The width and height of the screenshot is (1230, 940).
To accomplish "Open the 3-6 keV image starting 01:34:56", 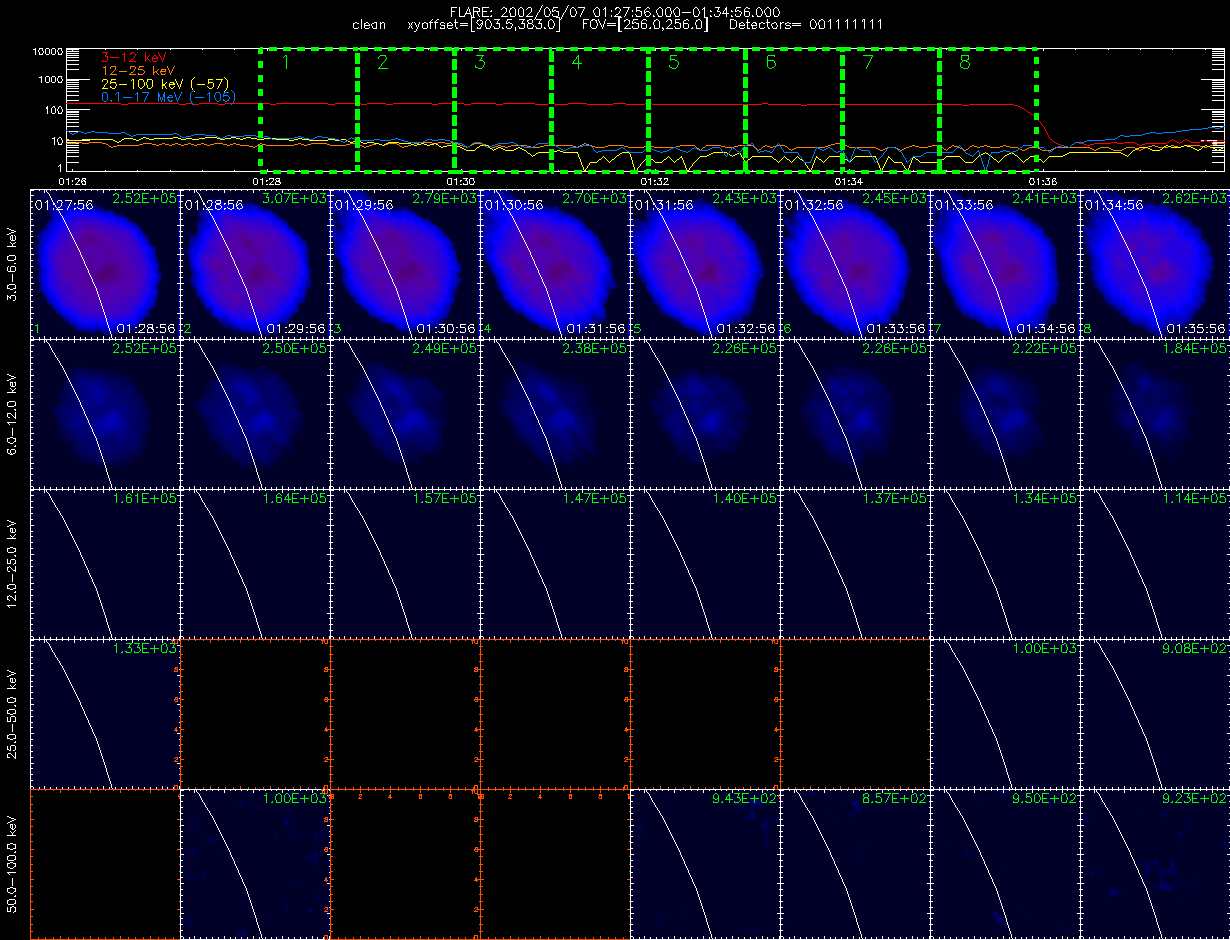I will [x=1155, y=263].
